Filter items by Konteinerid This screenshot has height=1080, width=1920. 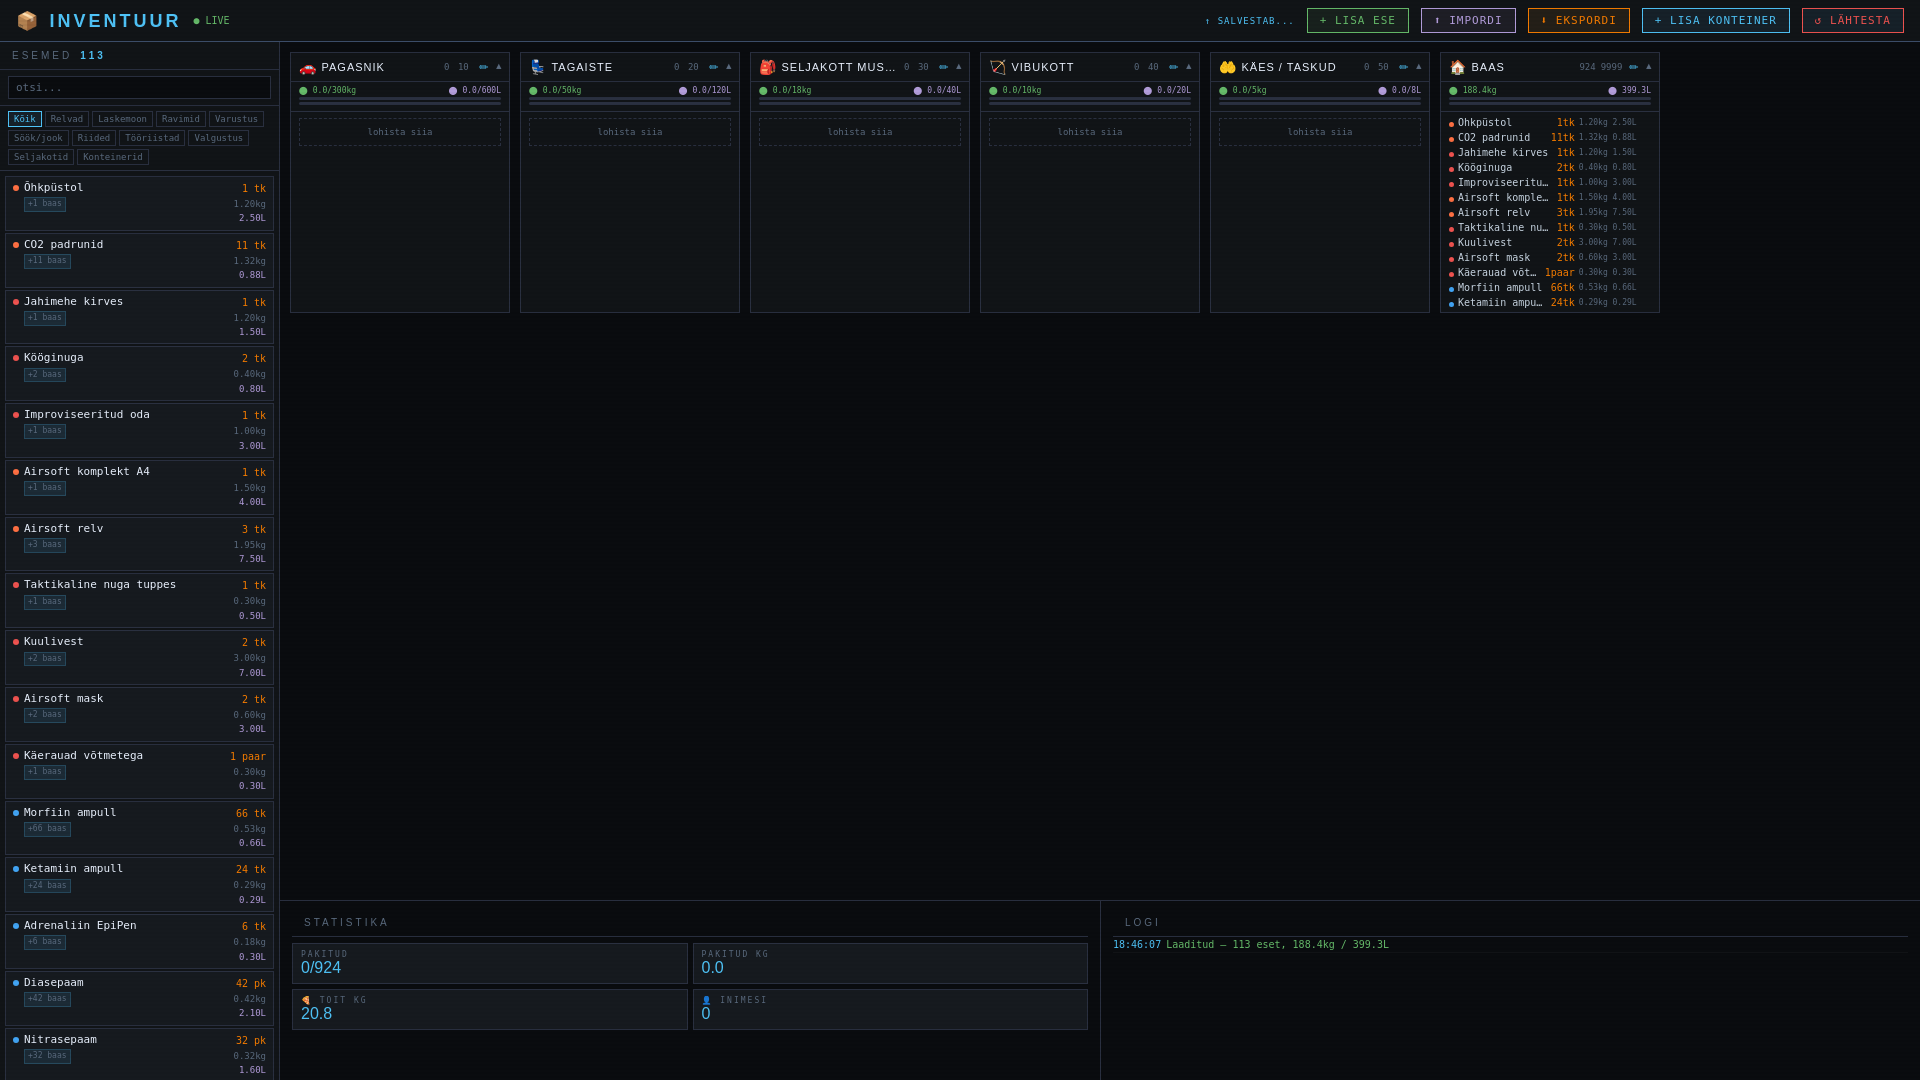click(113, 157)
